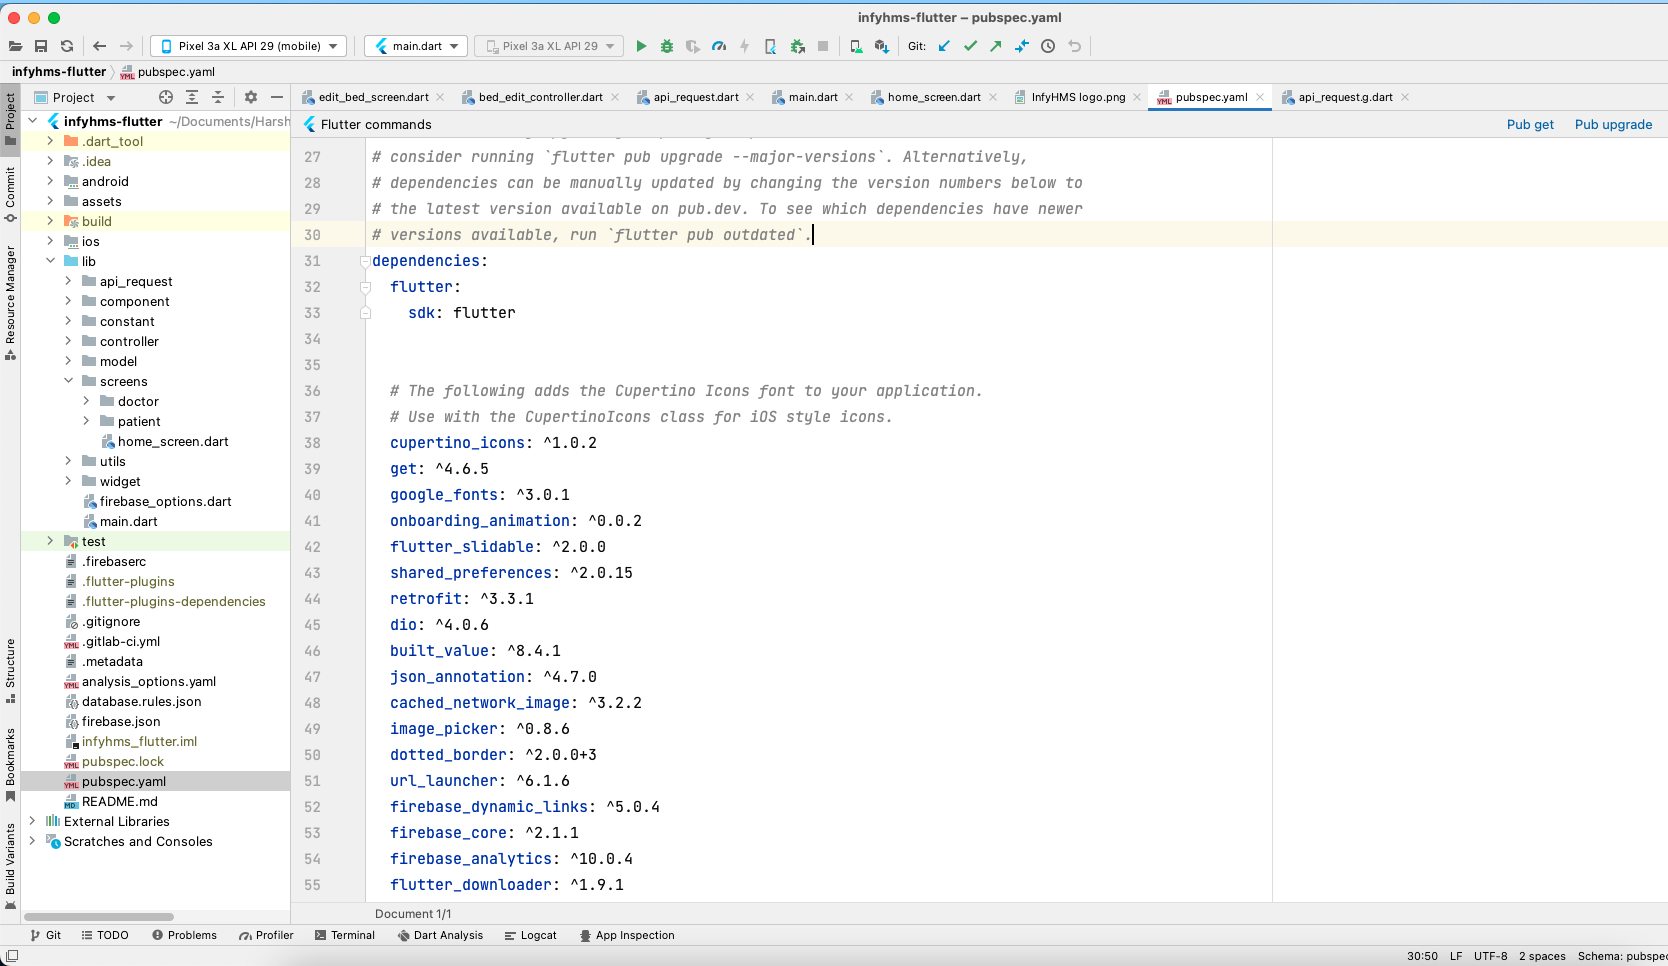1668x966 pixels.
Task: Trigger Flutter hot reload lightning icon
Action: click(745, 46)
